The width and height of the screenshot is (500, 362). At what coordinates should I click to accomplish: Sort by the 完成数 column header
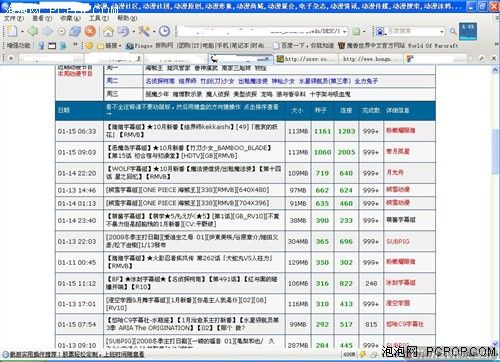[x=371, y=110]
